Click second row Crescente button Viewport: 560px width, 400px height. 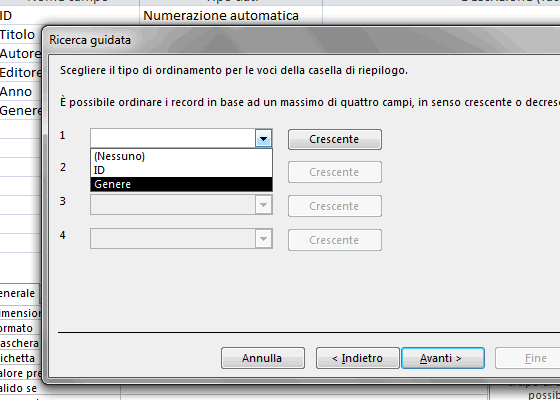pyautogui.click(x=335, y=172)
